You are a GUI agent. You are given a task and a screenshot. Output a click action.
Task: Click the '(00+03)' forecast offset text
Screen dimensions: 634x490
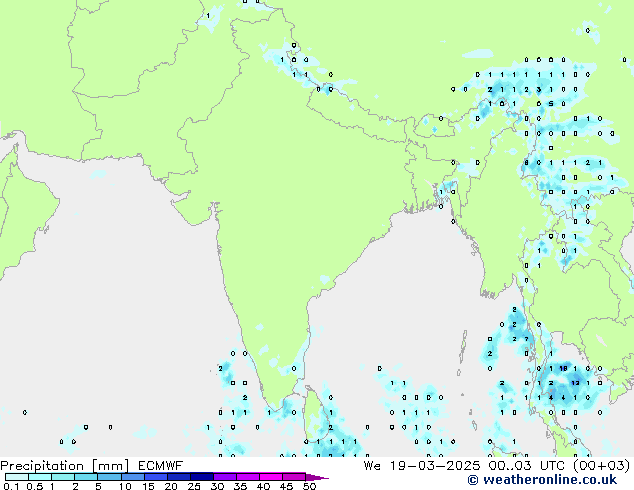tap(602, 466)
